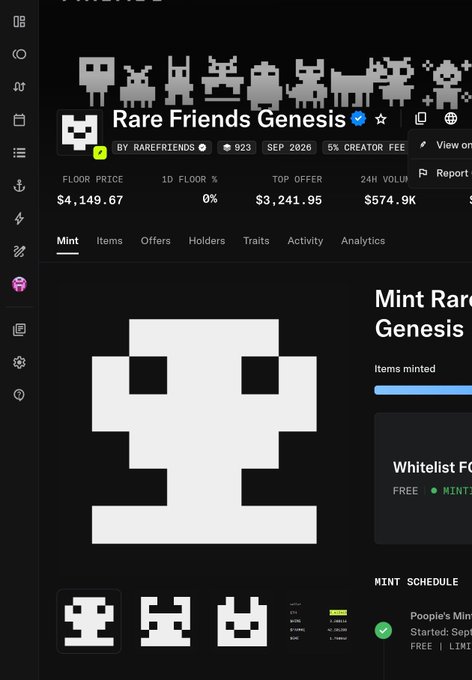Screen dimensions: 472x680
Task: Click the coins/tokens icon in sidebar
Action: [19, 54]
